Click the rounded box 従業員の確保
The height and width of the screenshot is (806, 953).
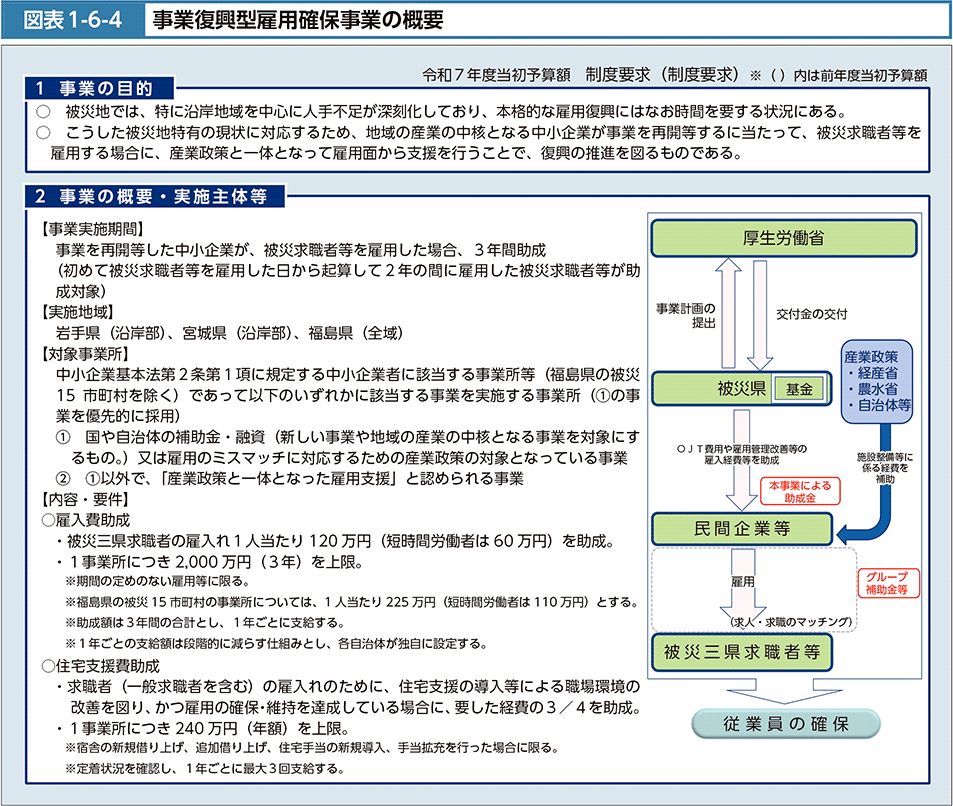tap(785, 724)
